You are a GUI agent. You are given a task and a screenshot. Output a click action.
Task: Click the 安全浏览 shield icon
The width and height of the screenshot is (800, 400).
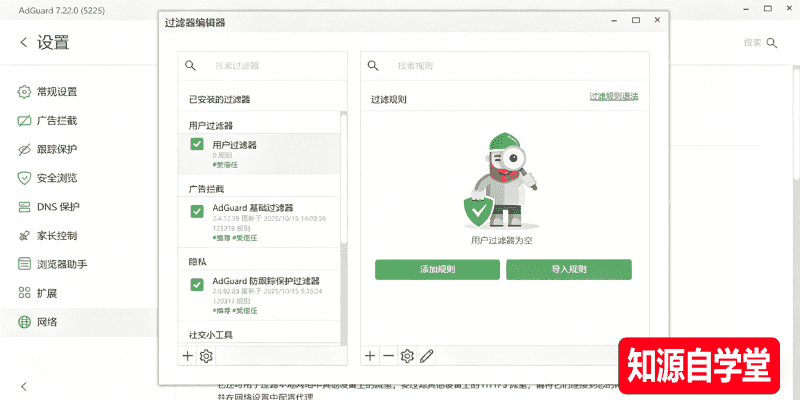[x=24, y=178]
